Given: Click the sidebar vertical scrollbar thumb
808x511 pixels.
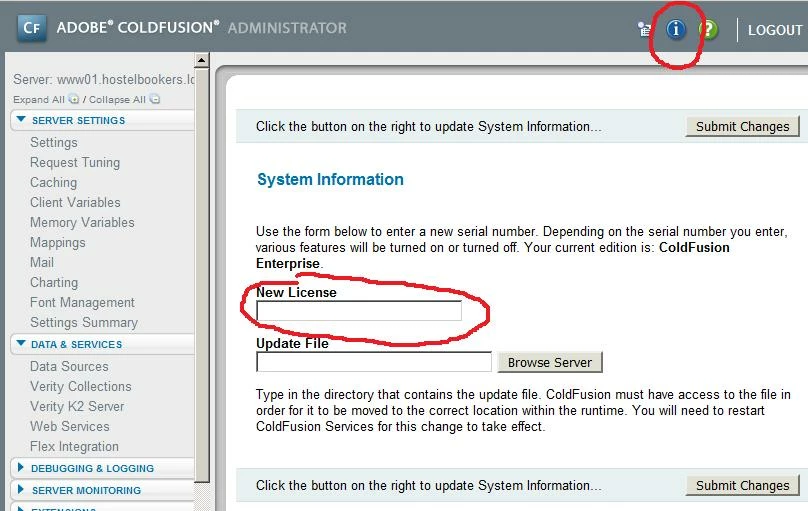Looking at the screenshot, I should (202, 276).
